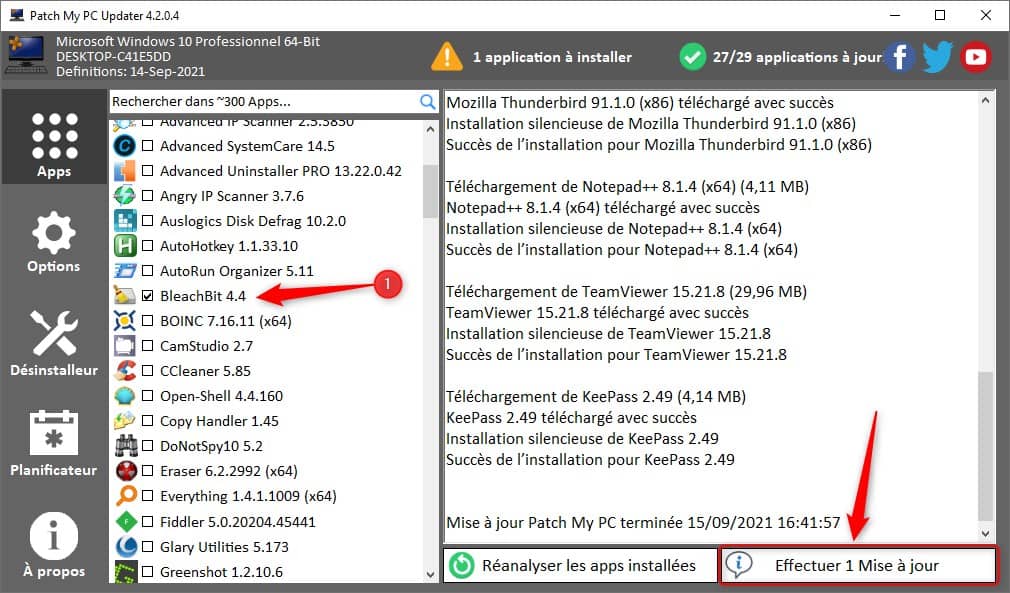
Task: Click the CCleaner app icon
Action: (x=124, y=371)
